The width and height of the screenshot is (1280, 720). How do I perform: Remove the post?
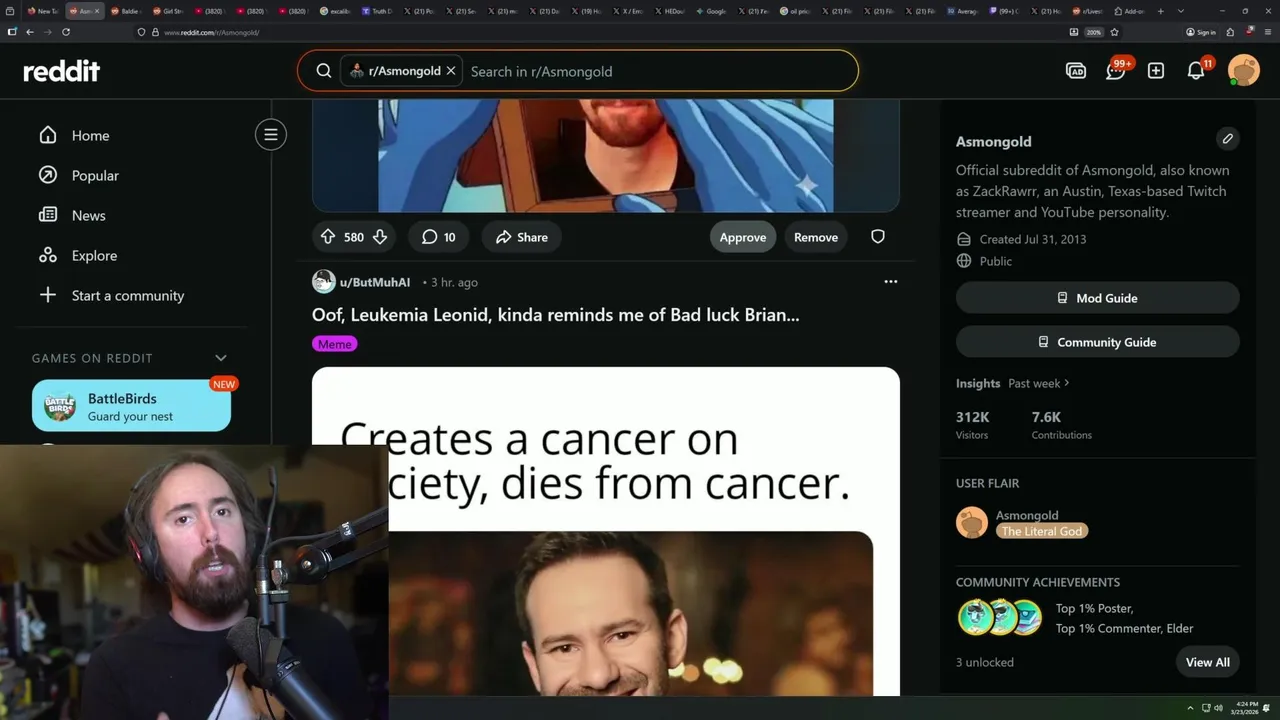click(816, 237)
